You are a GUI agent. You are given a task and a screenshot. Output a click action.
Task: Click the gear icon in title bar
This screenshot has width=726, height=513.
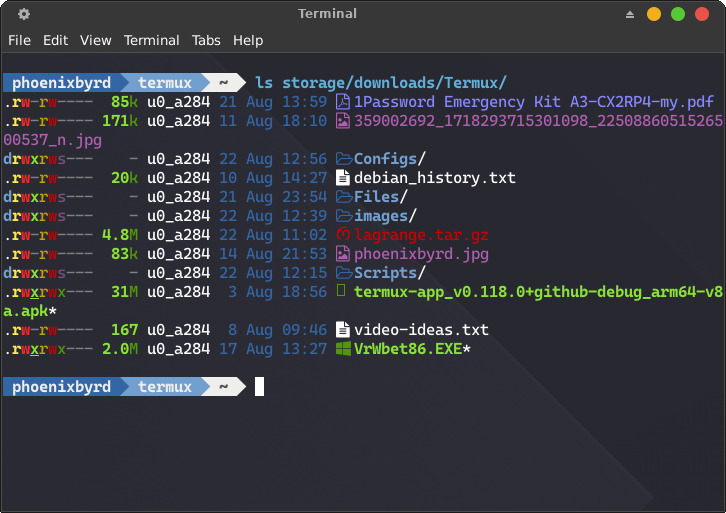[x=24, y=14]
